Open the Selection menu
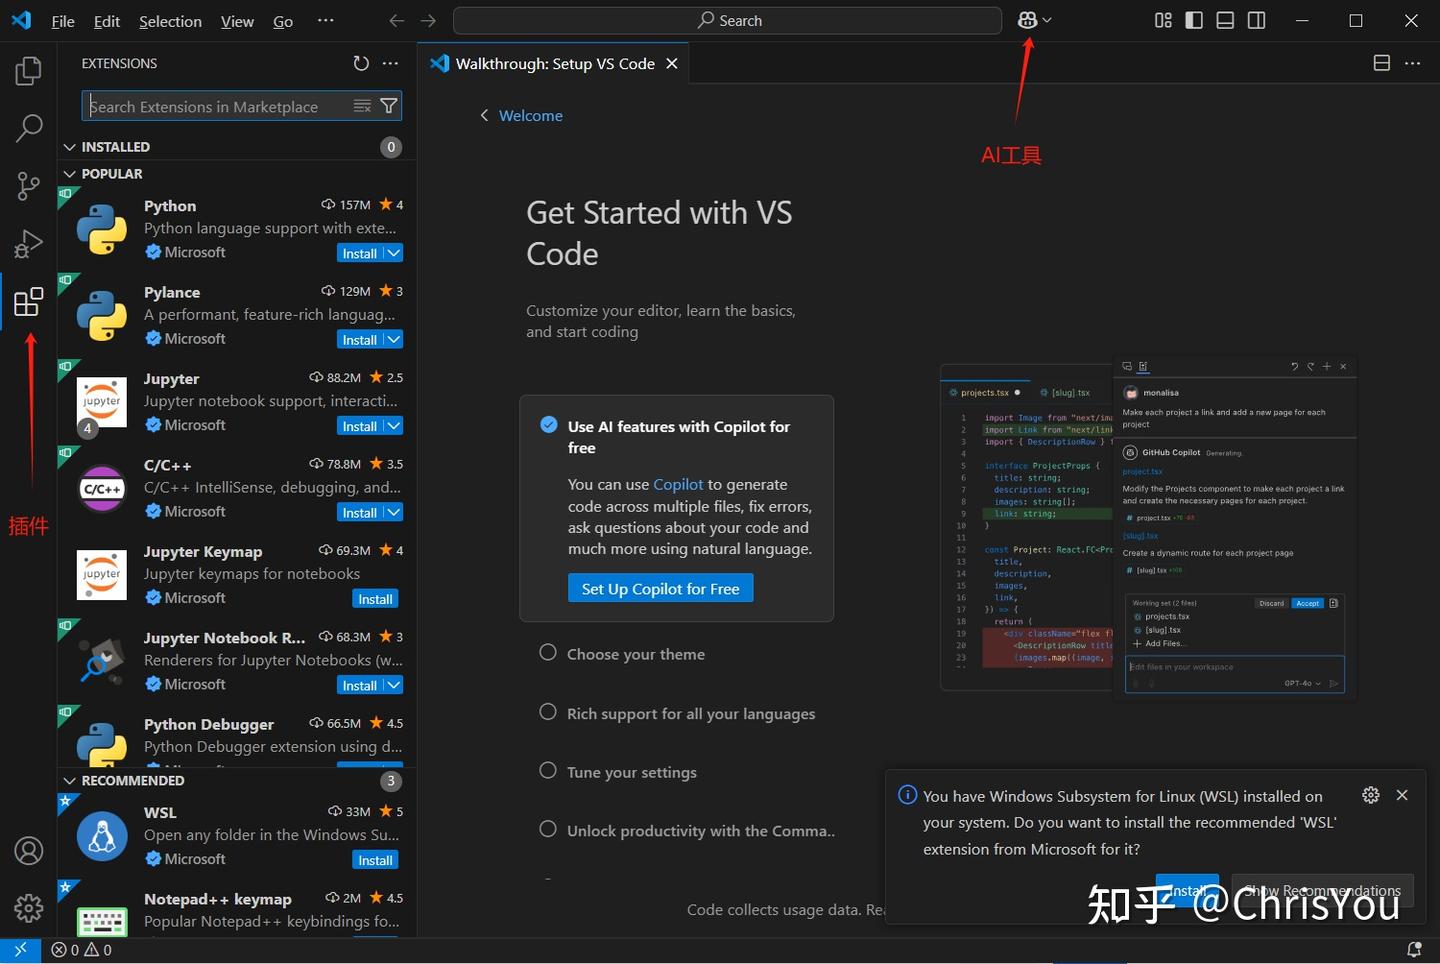Screen dimensions: 1440x964 pos(169,20)
